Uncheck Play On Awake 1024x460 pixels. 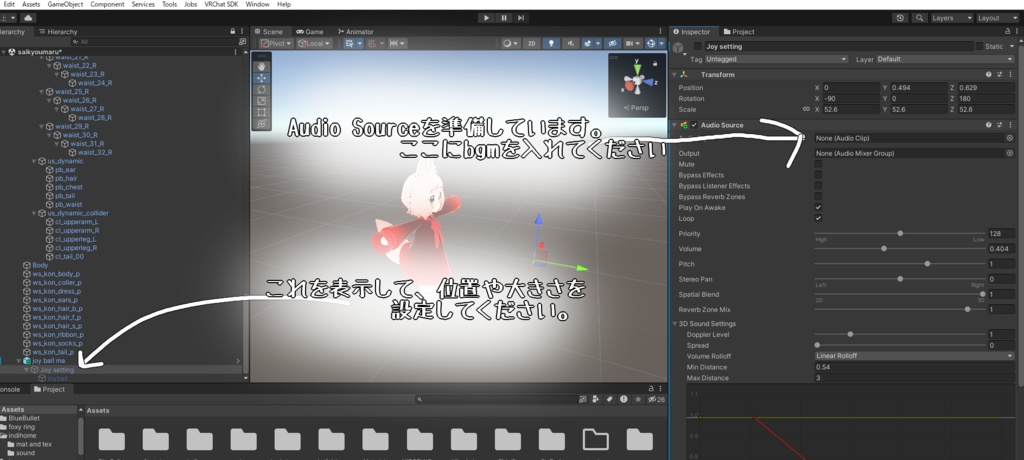coord(818,207)
